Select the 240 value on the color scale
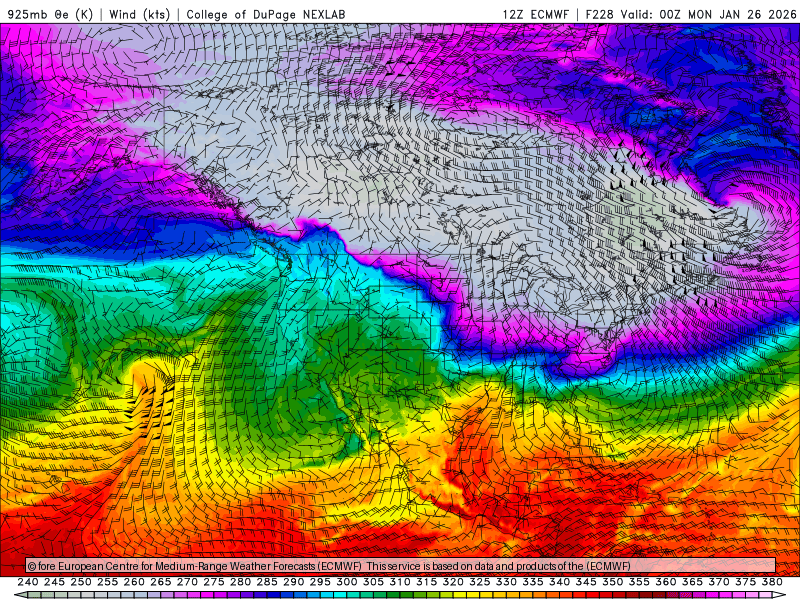The width and height of the screenshot is (800, 600). click(28, 582)
